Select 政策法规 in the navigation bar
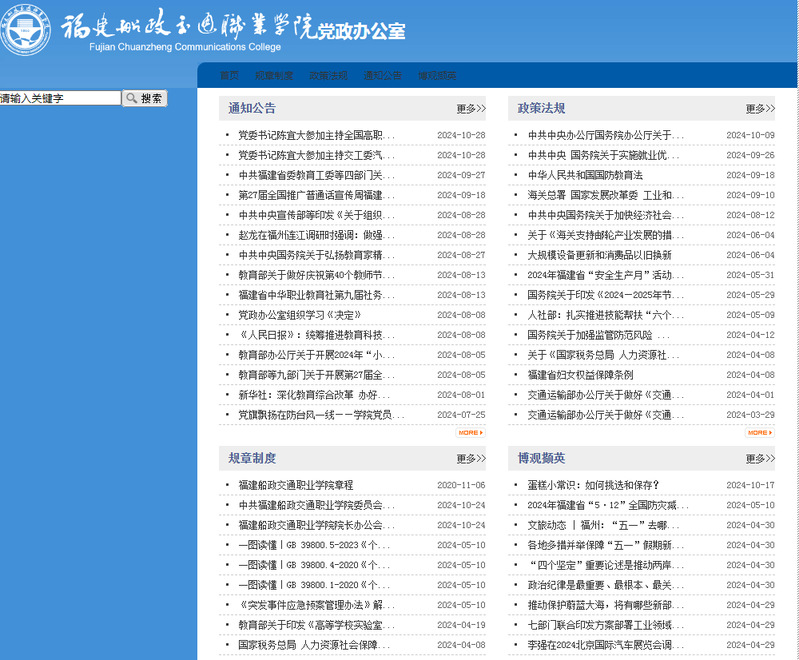The height and width of the screenshot is (660, 799). coord(328,75)
